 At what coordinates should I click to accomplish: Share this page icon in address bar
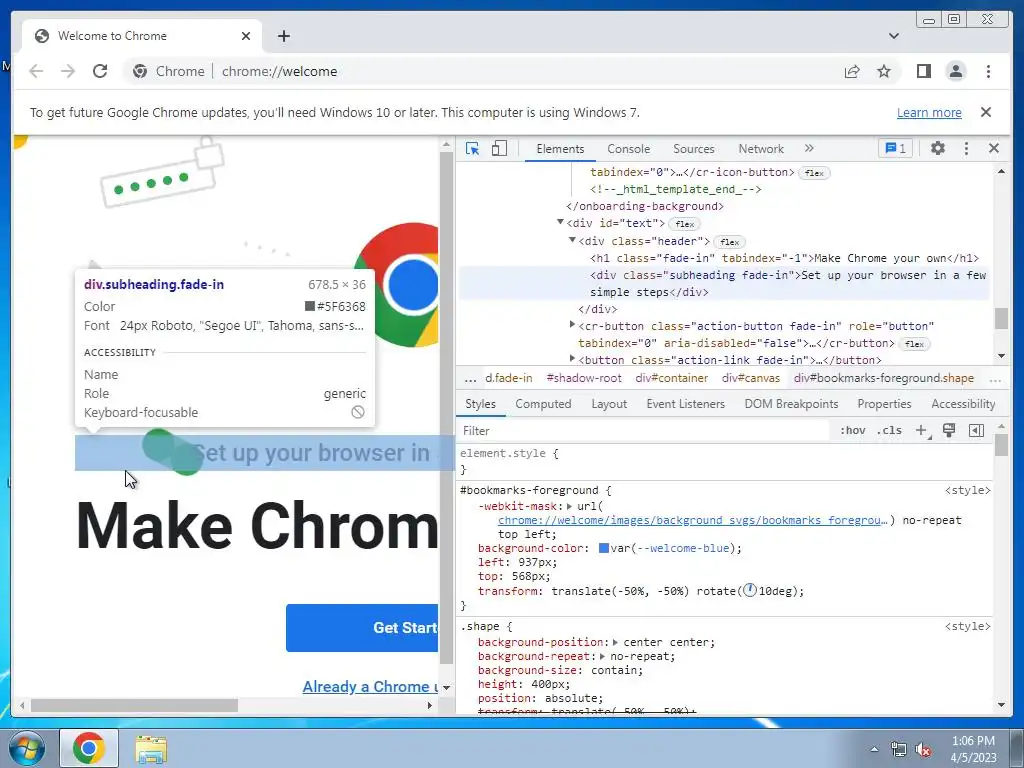(x=852, y=71)
